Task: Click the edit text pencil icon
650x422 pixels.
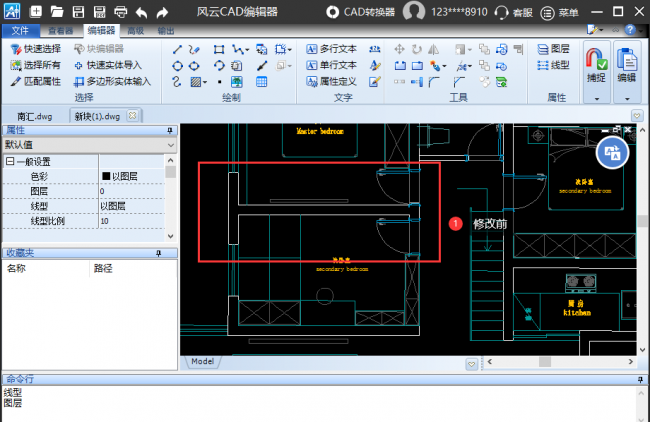Action: pyautogui.click(x=375, y=82)
